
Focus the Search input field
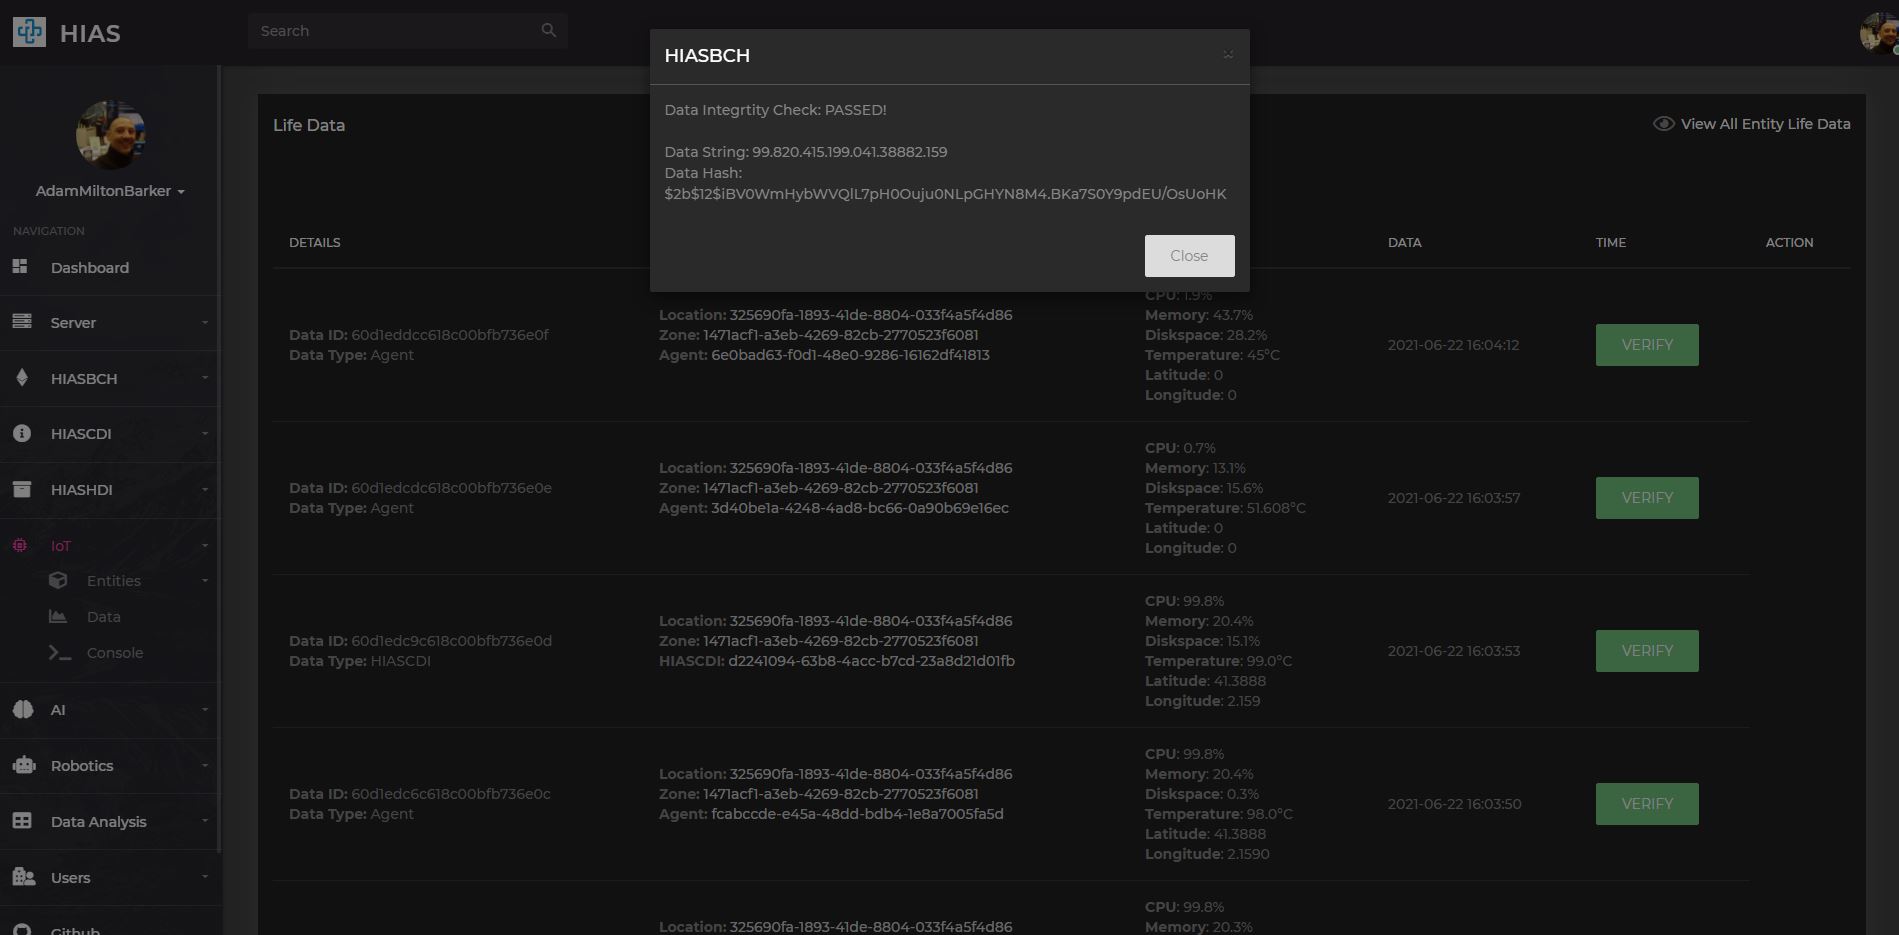point(407,31)
